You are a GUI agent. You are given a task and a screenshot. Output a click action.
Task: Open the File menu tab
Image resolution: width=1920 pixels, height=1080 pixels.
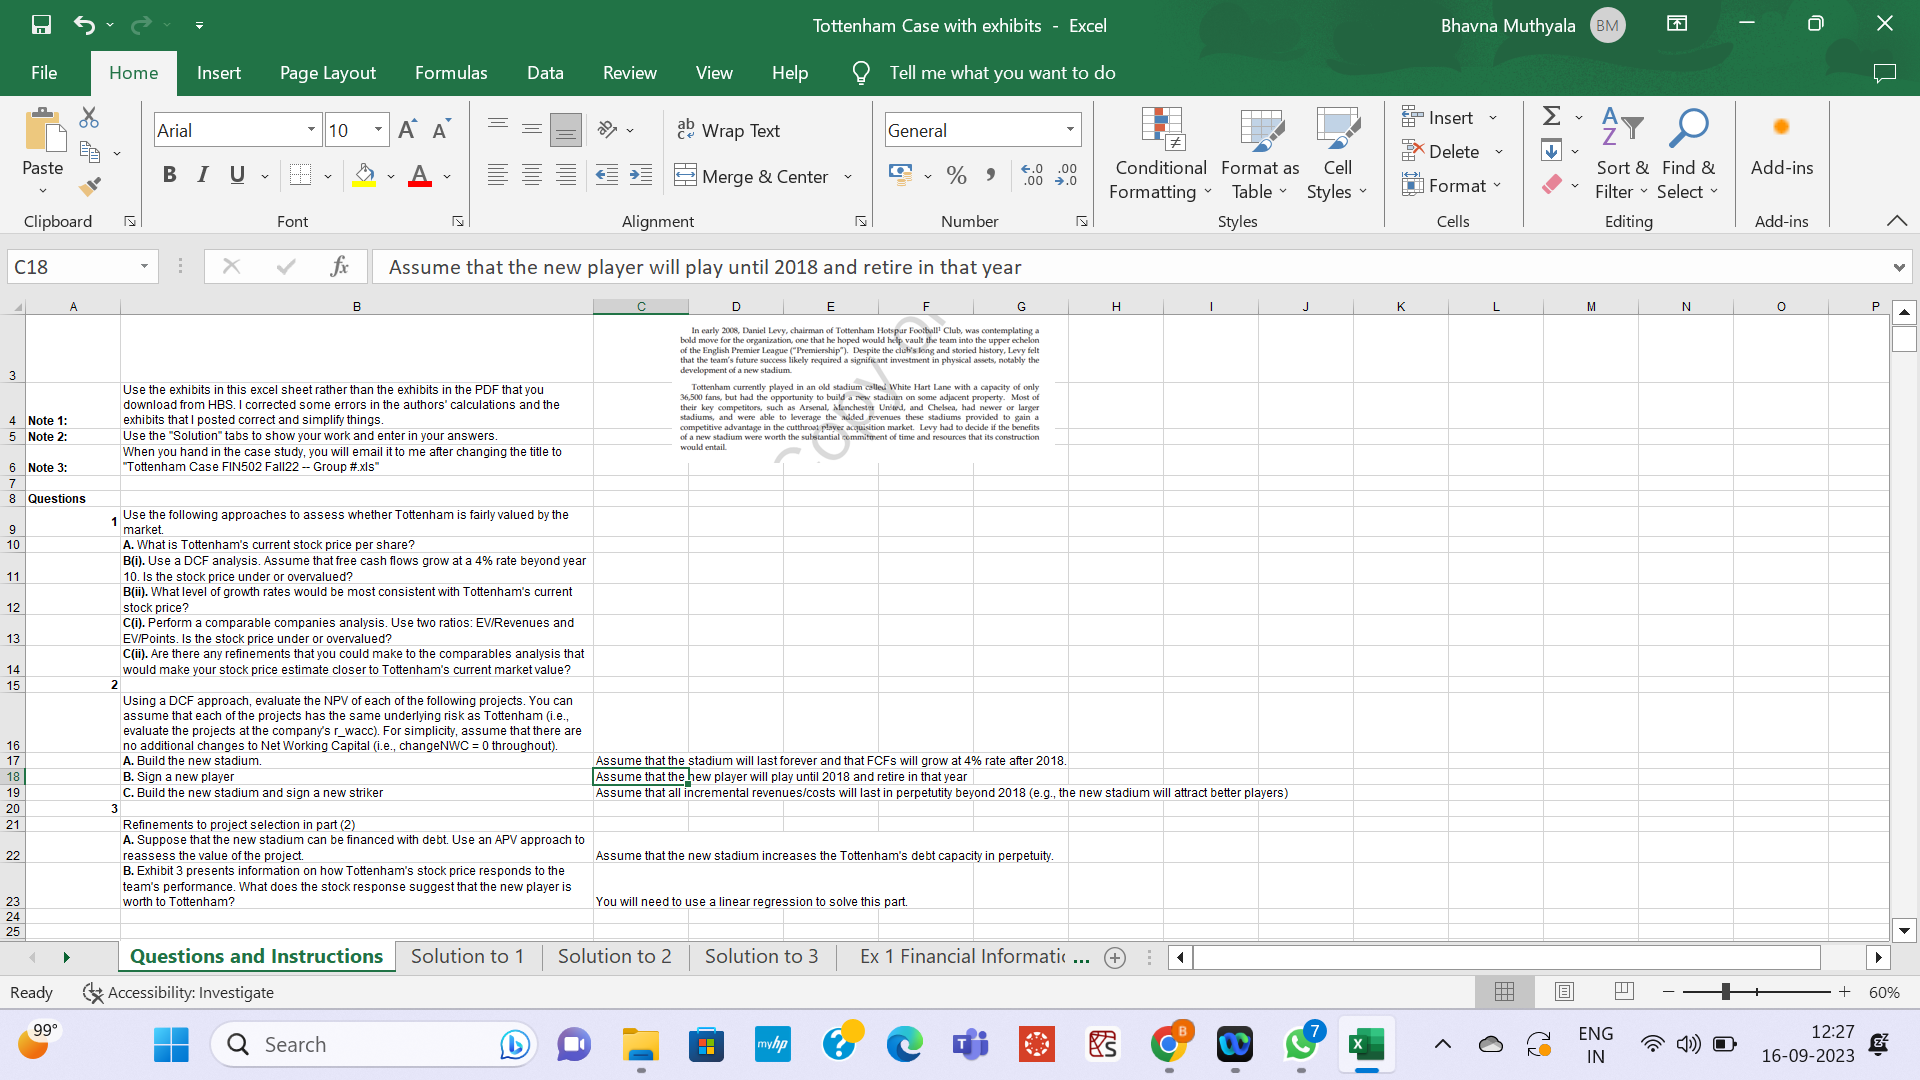[44, 73]
